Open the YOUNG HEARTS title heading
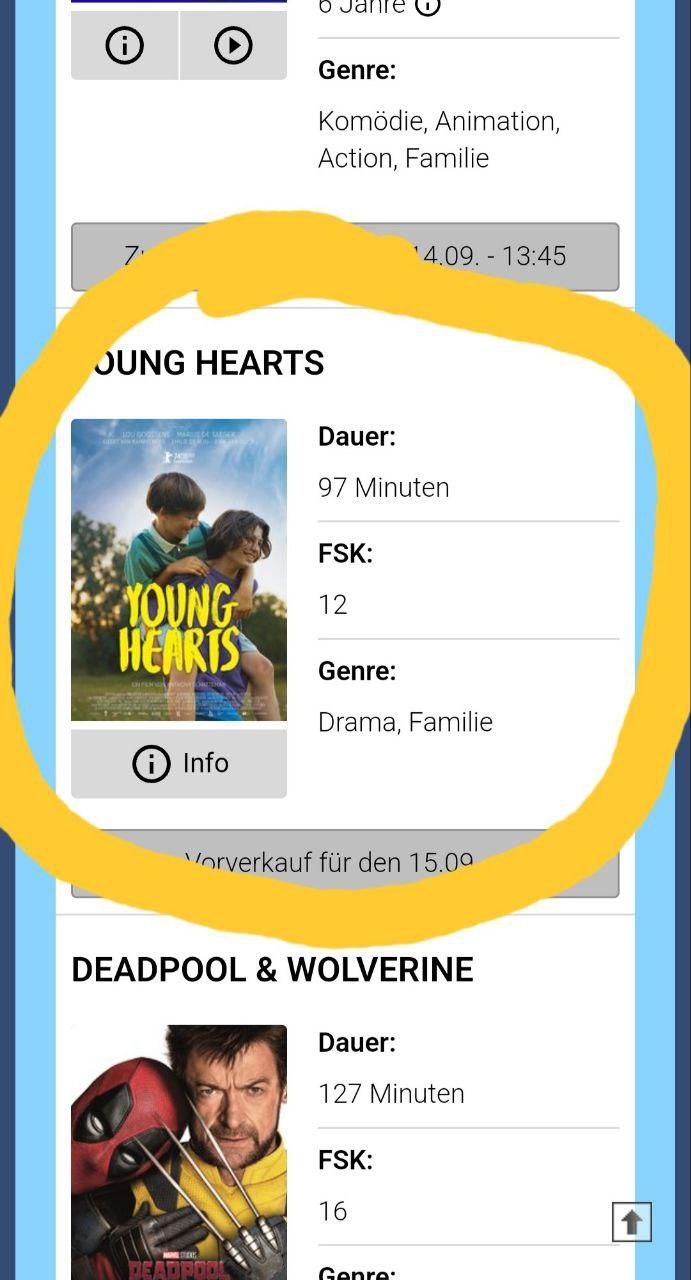The image size is (691, 1280). click(x=198, y=363)
